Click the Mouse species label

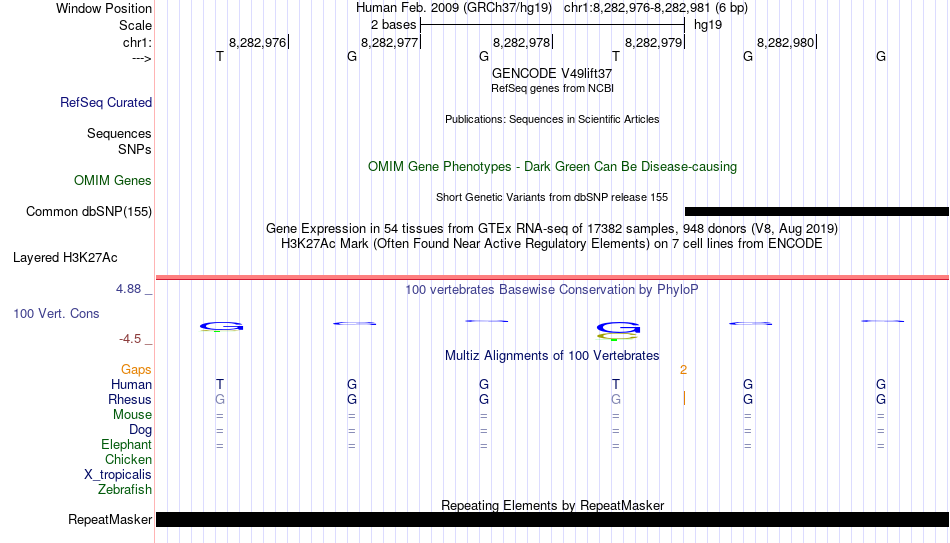(133, 415)
